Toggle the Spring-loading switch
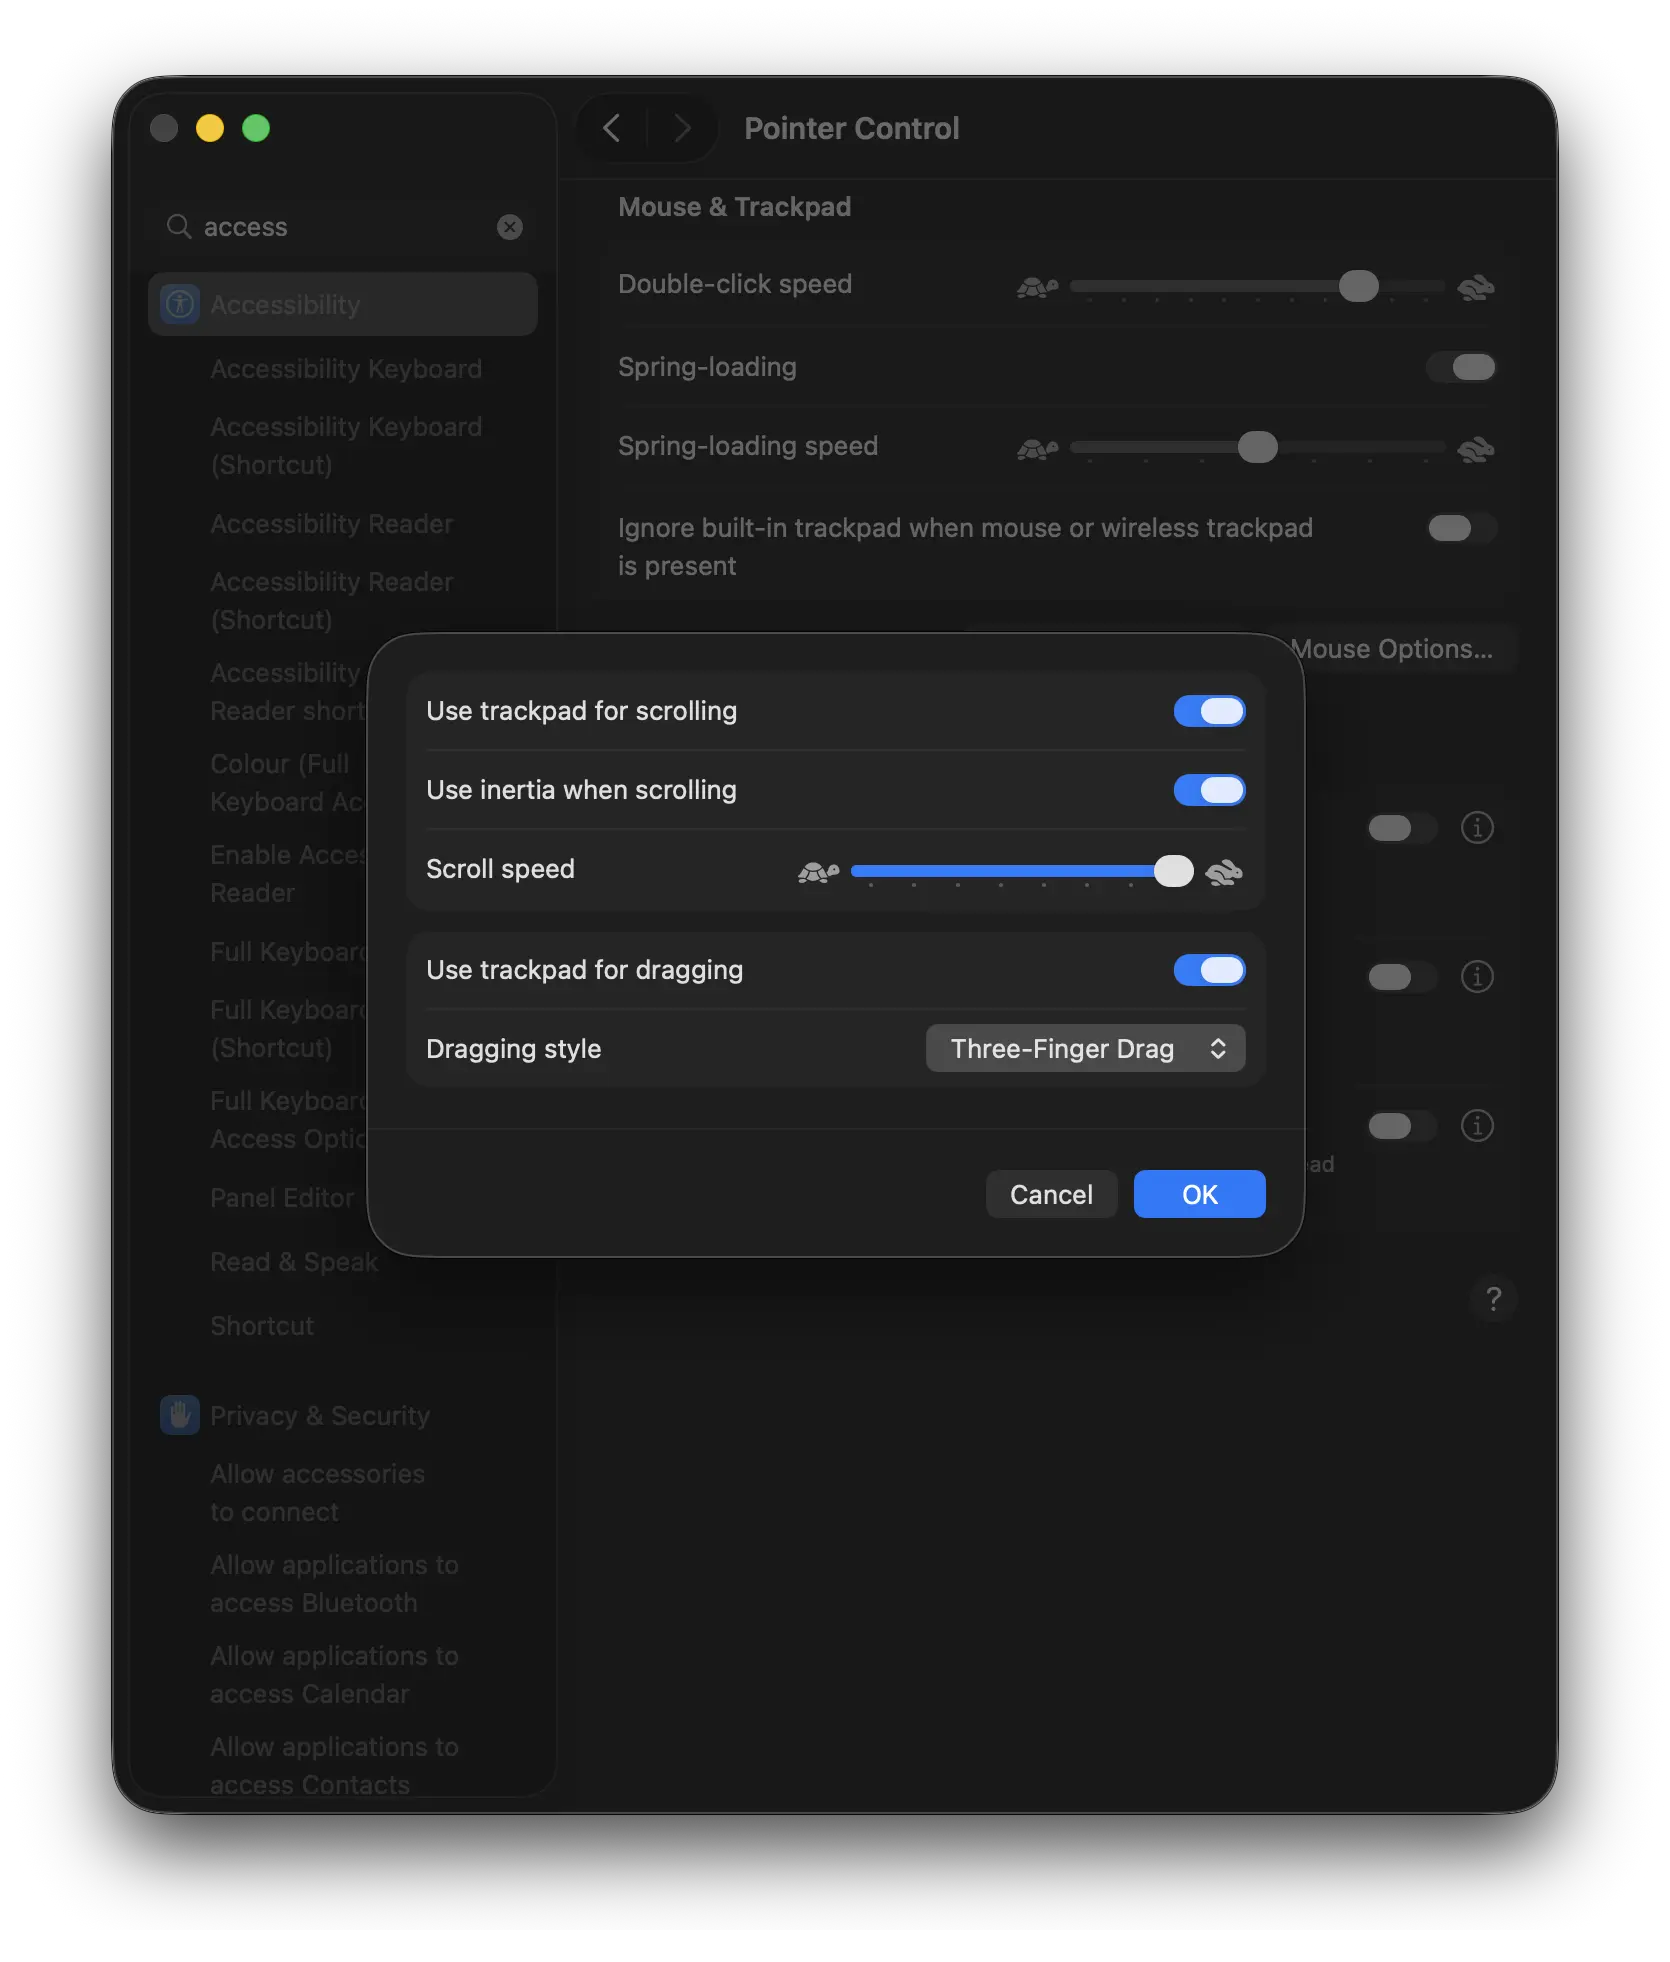1670x1962 pixels. [x=1461, y=367]
